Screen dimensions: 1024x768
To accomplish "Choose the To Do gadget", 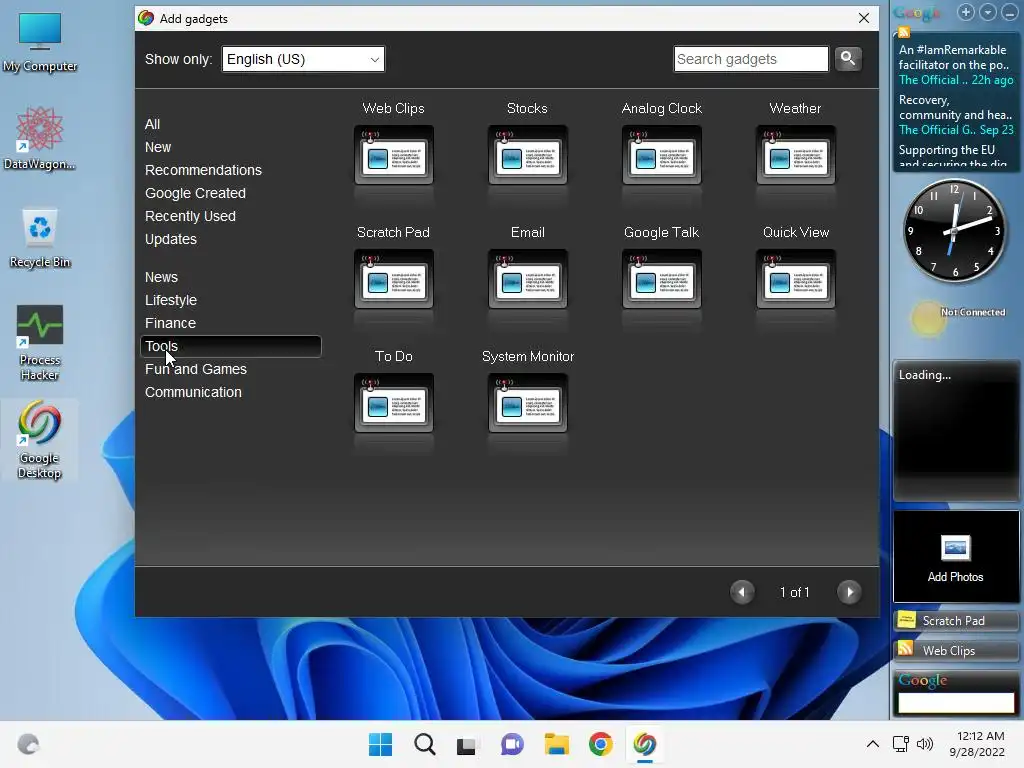I will point(394,403).
